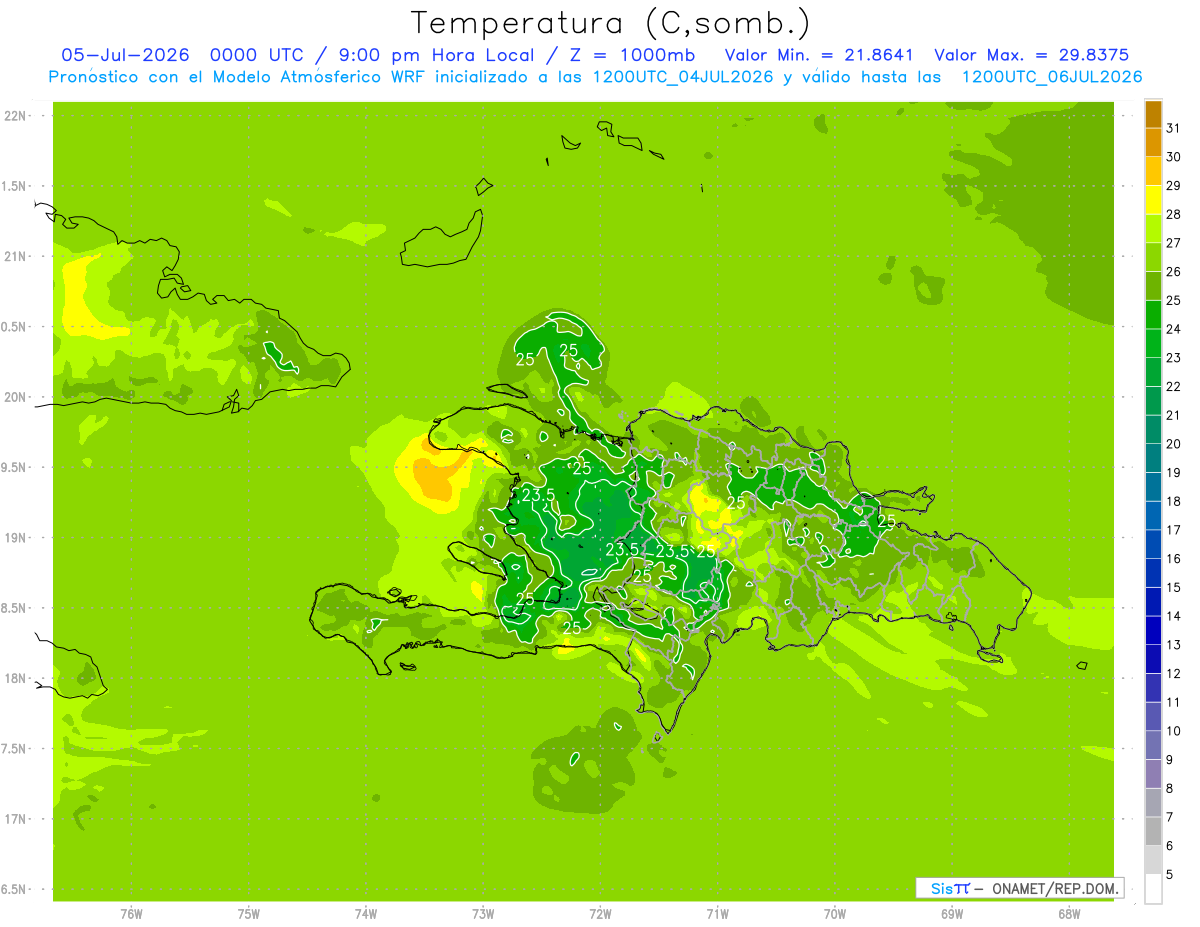Screen dimensions: 1200x927
Task: Click the gray 7 legend color block
Action: pyautogui.click(x=1153, y=802)
